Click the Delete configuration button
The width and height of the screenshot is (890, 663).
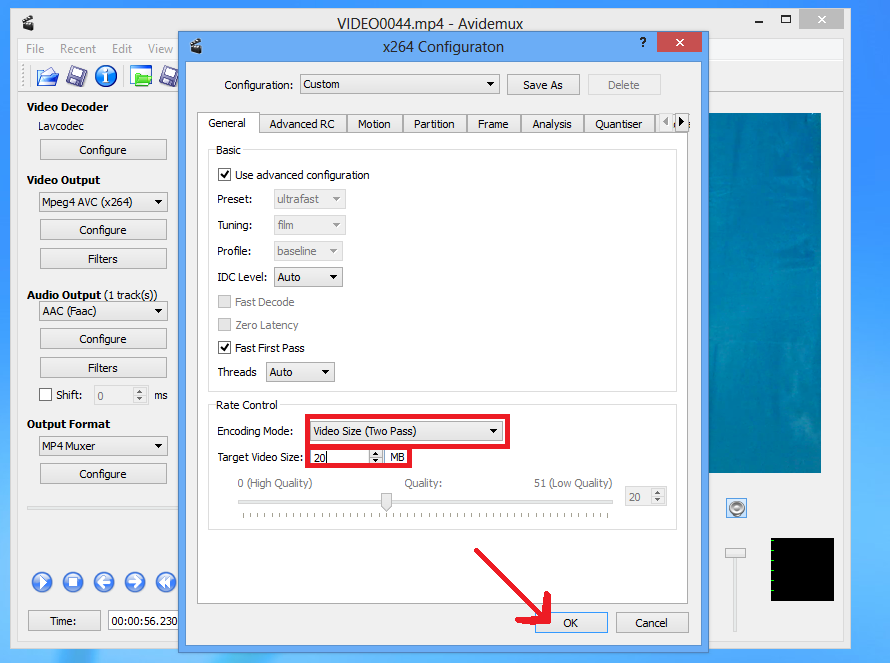point(624,85)
